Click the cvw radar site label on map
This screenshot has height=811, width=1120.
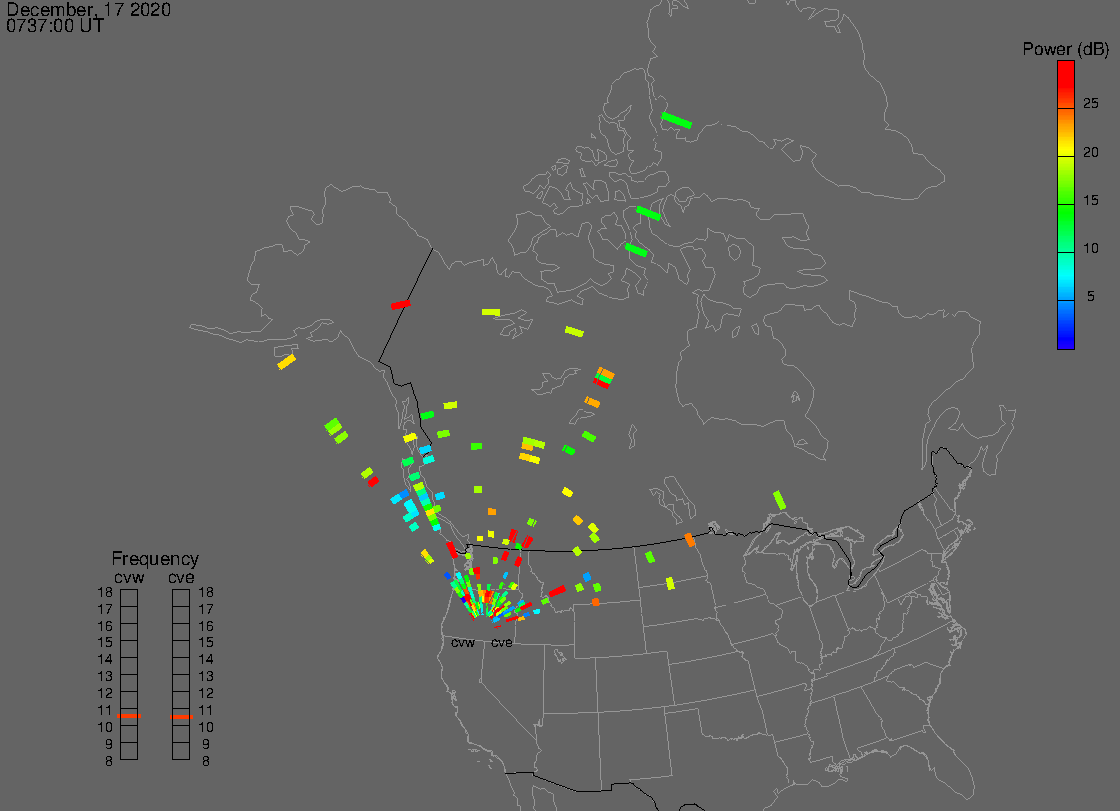pos(463,643)
